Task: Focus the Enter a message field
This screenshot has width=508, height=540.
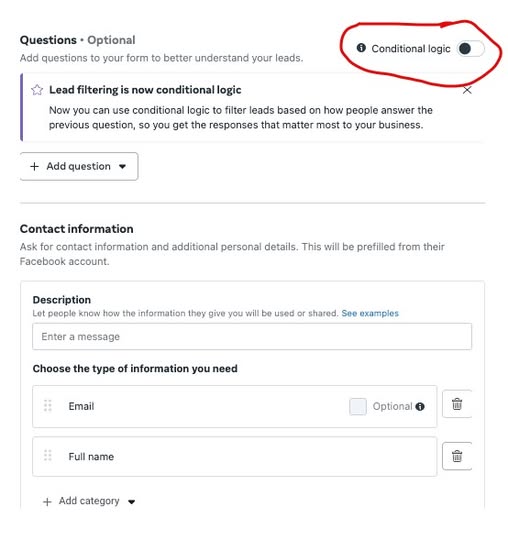Action: pos(252,336)
